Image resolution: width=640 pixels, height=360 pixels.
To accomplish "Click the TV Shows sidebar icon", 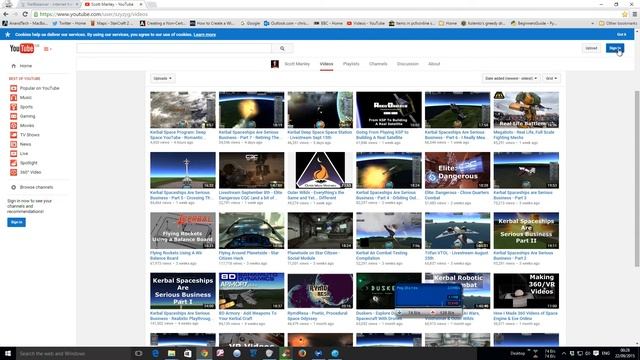I will 13,135.
